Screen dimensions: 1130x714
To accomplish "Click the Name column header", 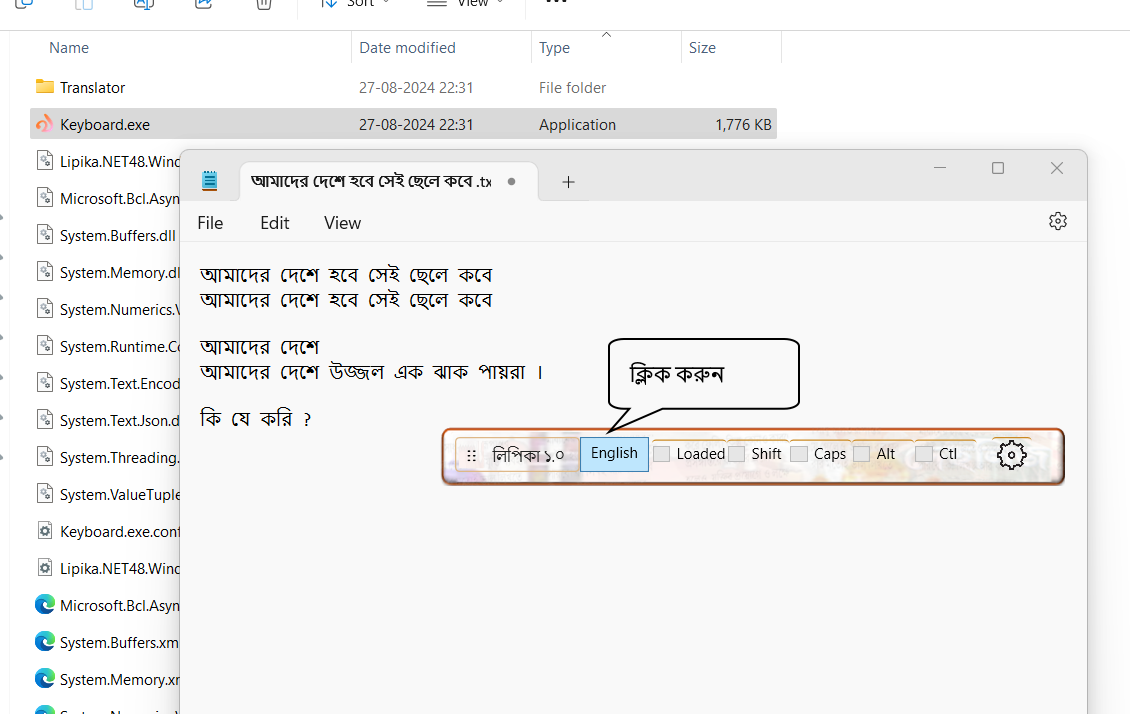I will click(69, 48).
